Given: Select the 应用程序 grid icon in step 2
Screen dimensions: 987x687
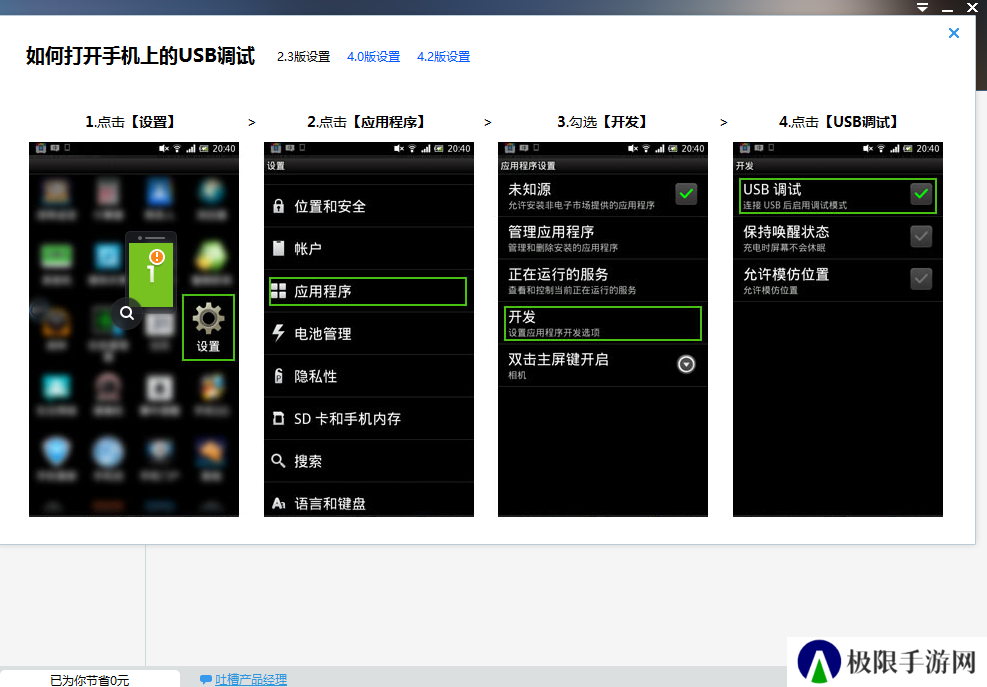Looking at the screenshot, I should tap(278, 291).
